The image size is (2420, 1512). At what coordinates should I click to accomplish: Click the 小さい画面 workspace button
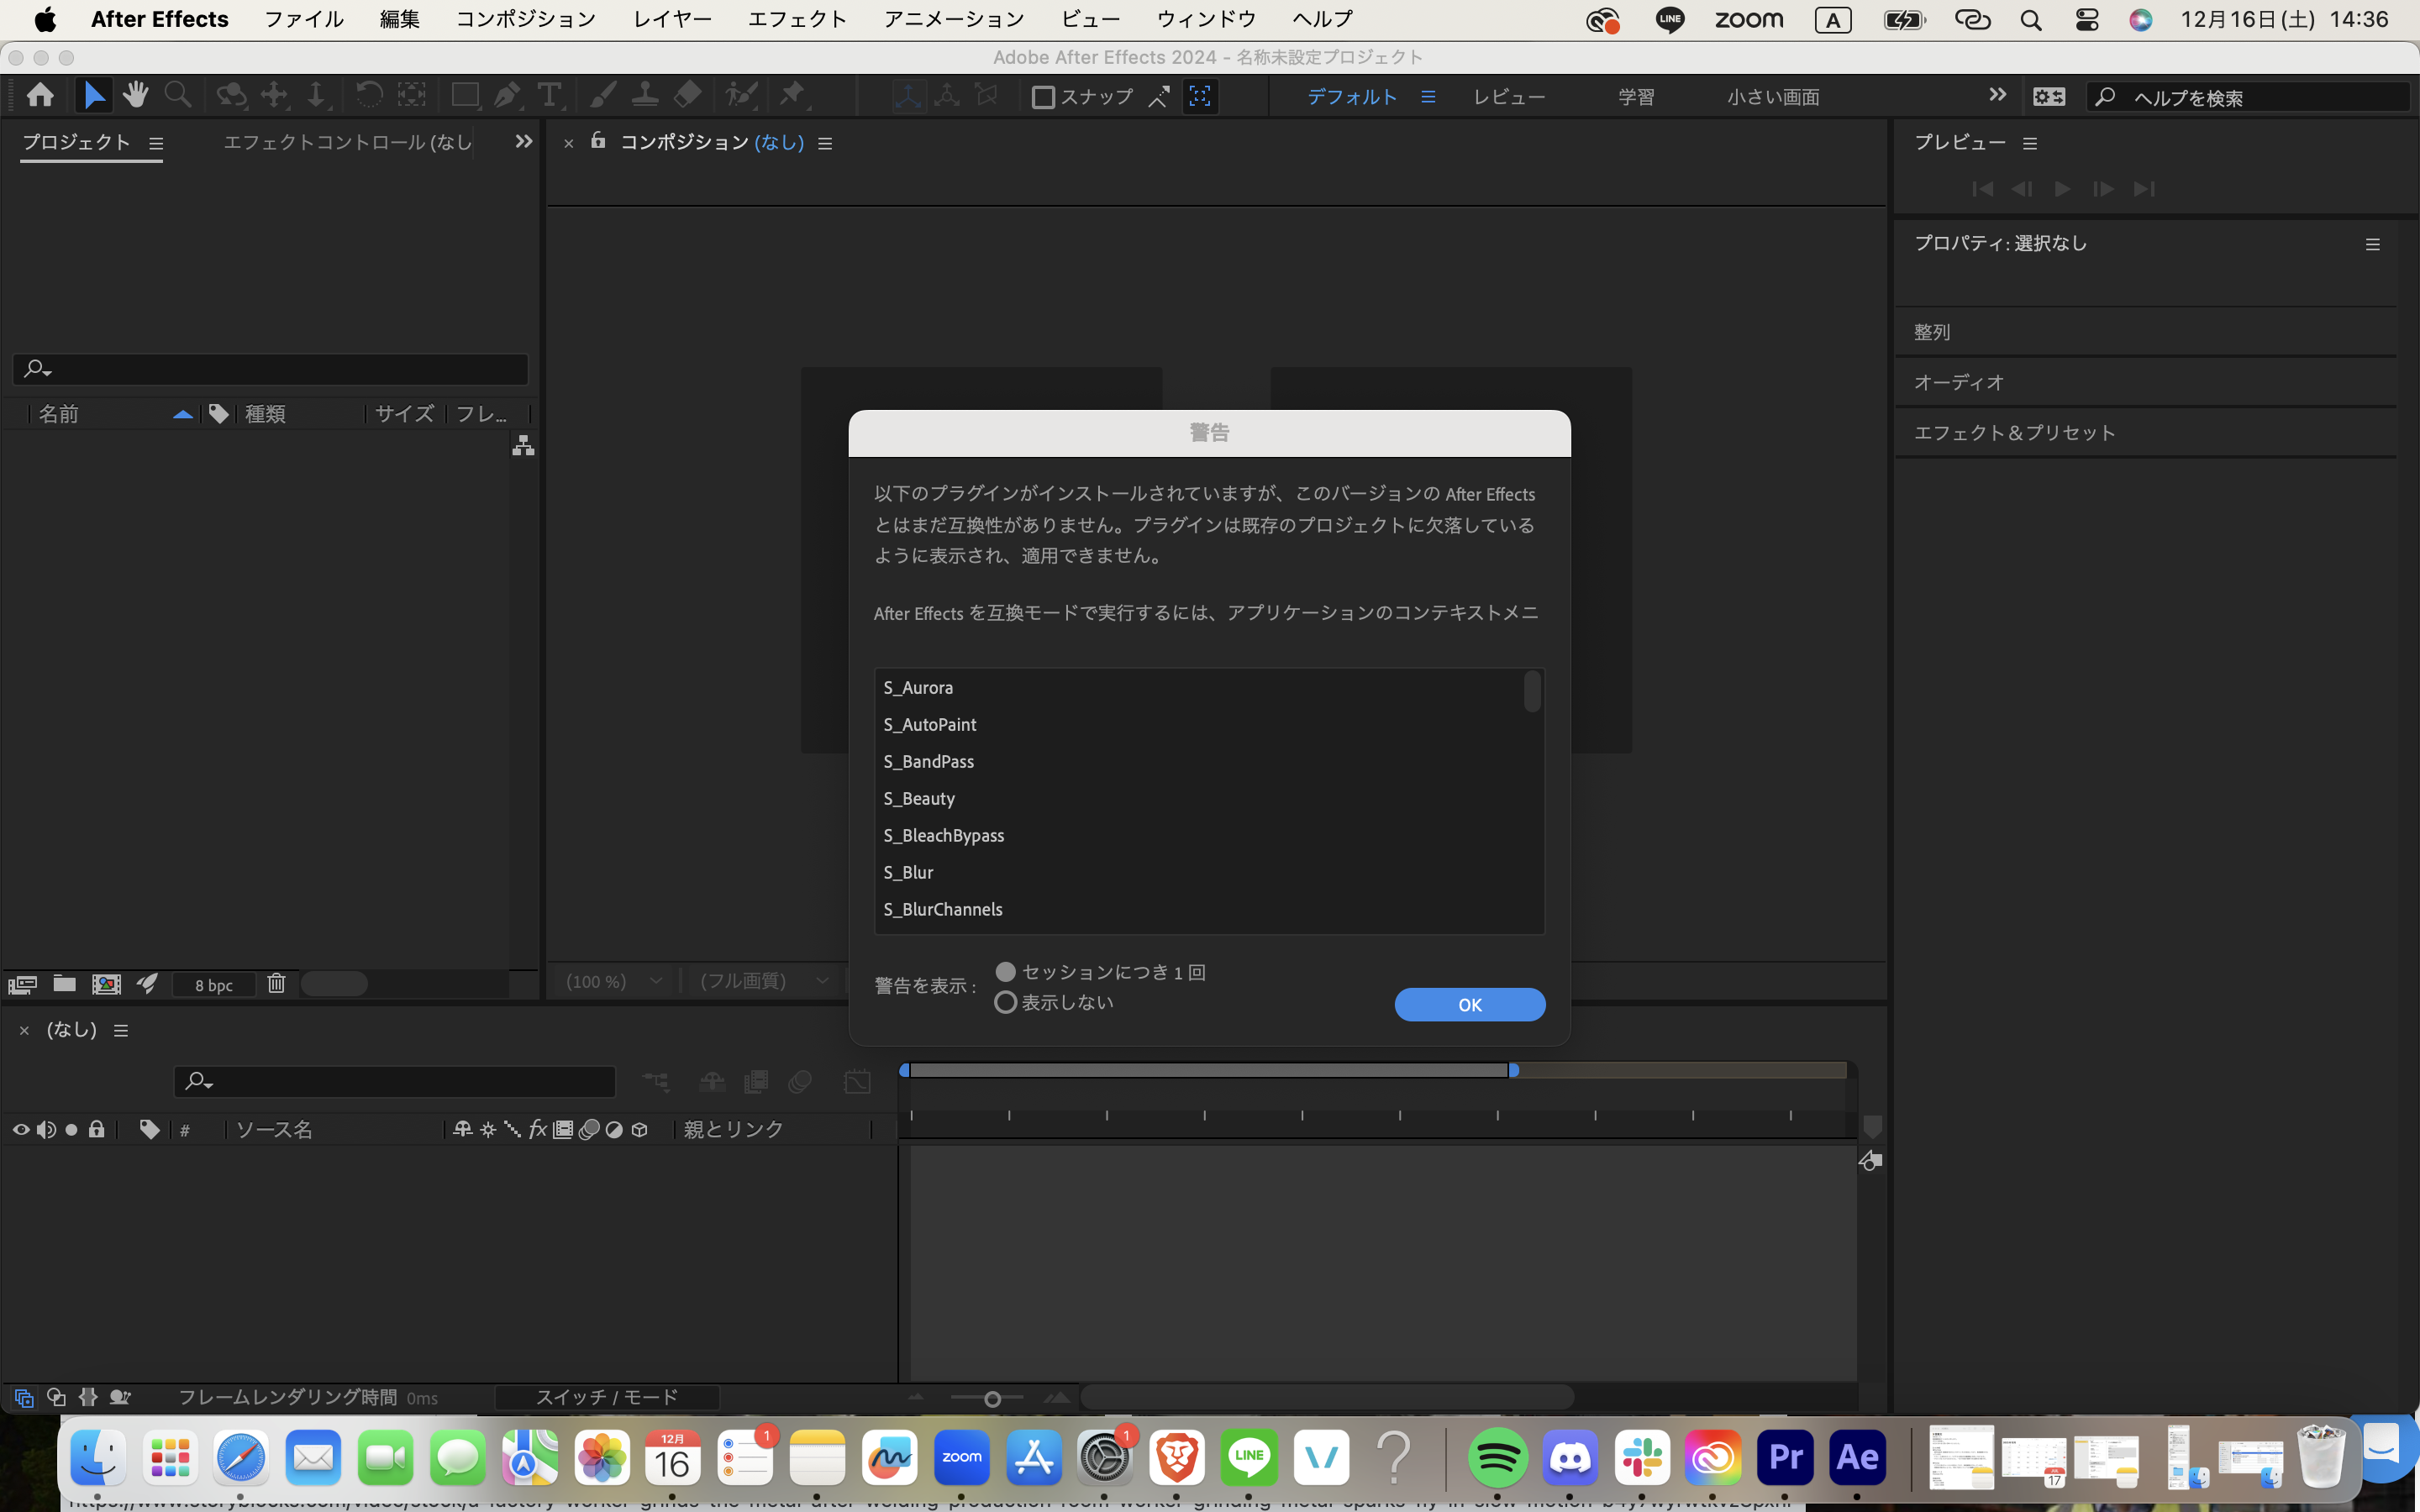click(x=1773, y=96)
